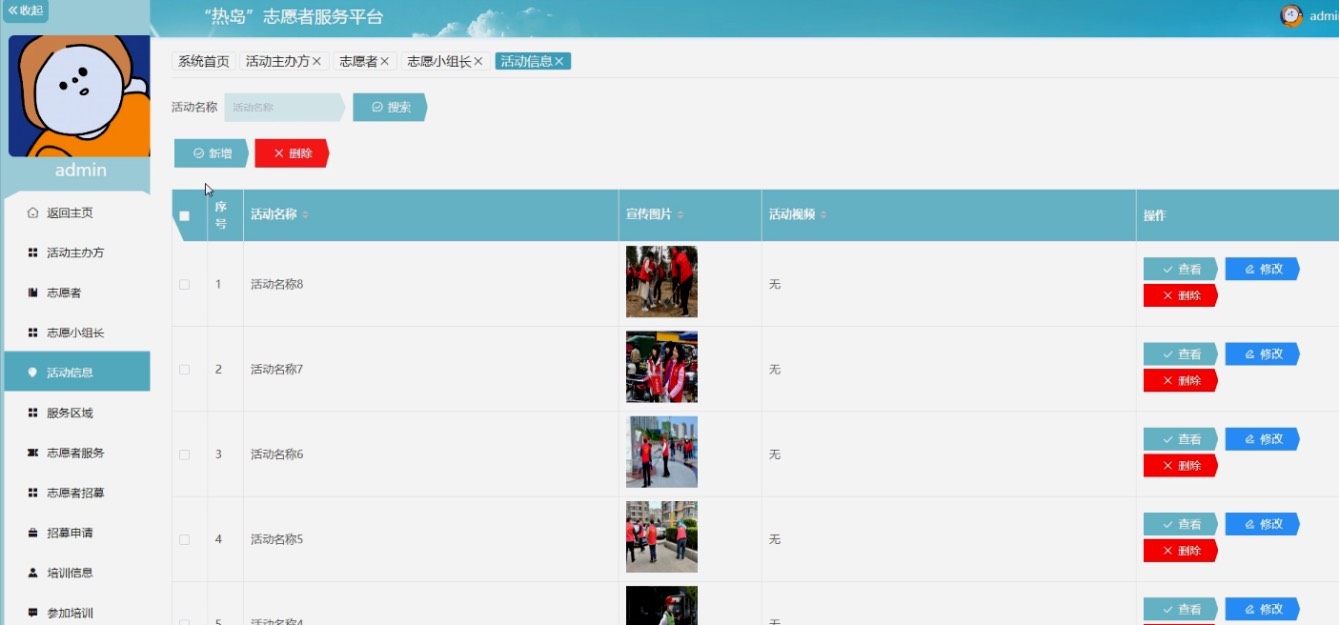1339x625 pixels.
Task: Click the camera icon beside 志愿者服务
Action: pyautogui.click(x=33, y=453)
